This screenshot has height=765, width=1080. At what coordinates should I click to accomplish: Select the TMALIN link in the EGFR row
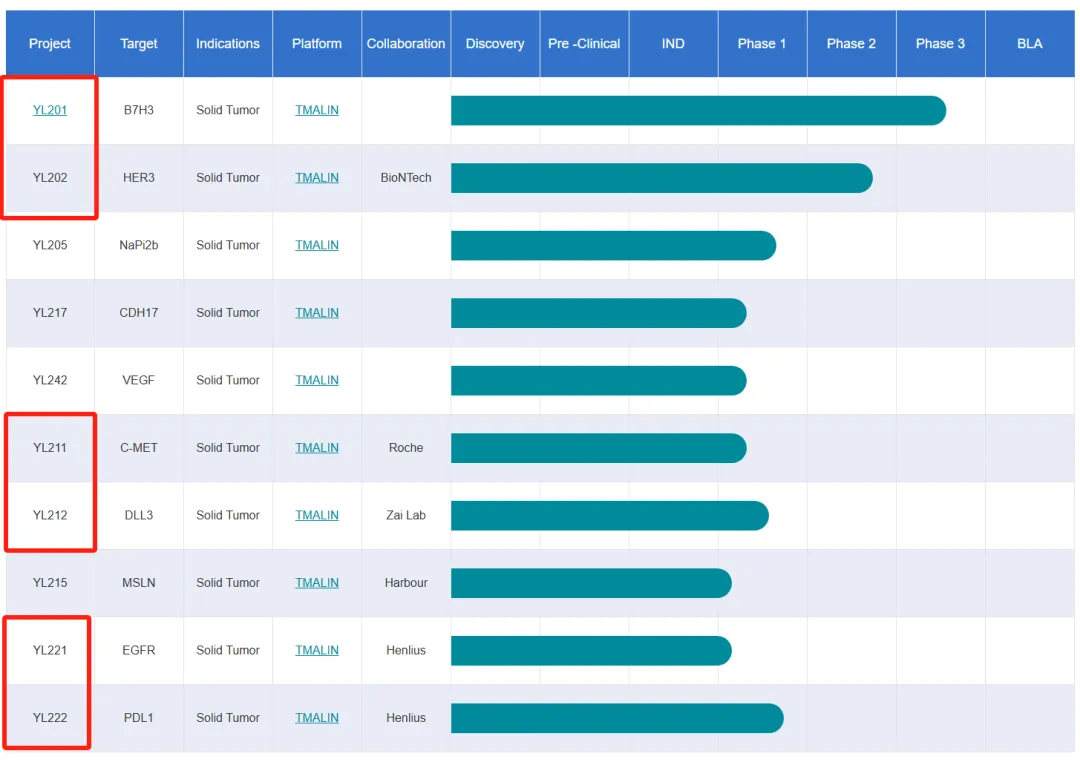click(317, 650)
